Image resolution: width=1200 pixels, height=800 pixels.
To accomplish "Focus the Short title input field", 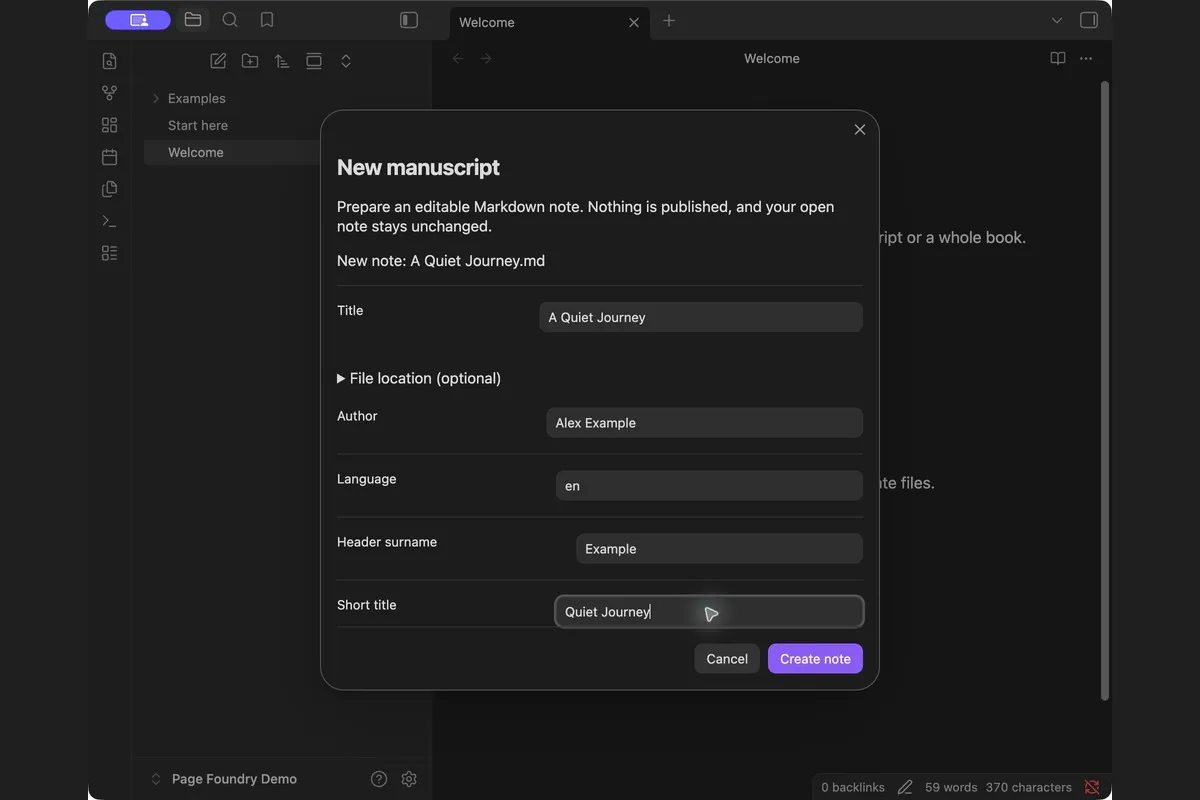I will pos(709,611).
